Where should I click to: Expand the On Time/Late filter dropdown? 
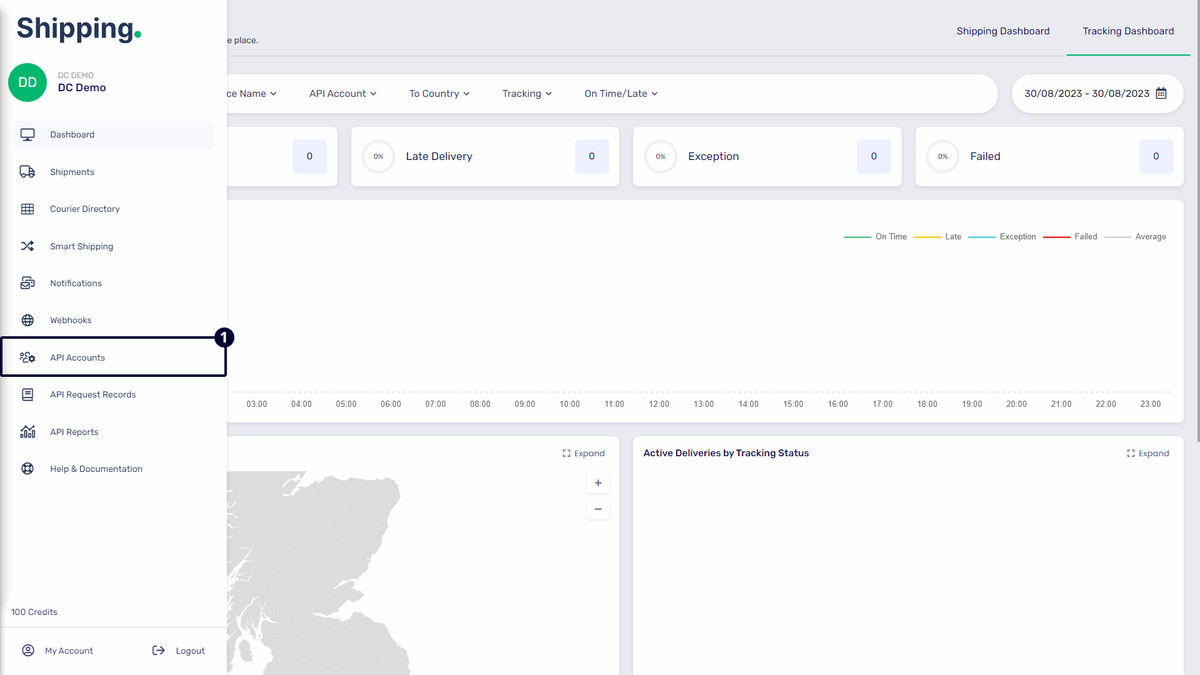coord(621,93)
